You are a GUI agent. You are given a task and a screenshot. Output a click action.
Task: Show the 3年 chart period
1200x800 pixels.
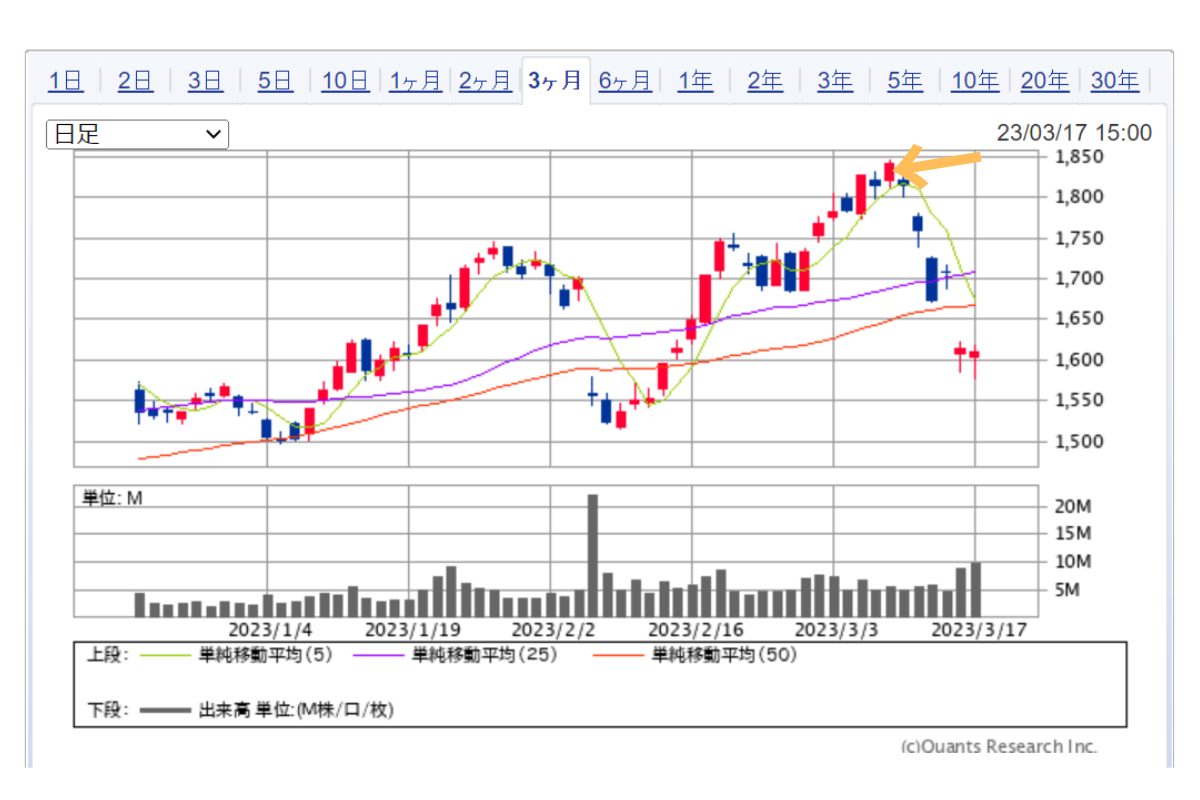click(x=835, y=81)
